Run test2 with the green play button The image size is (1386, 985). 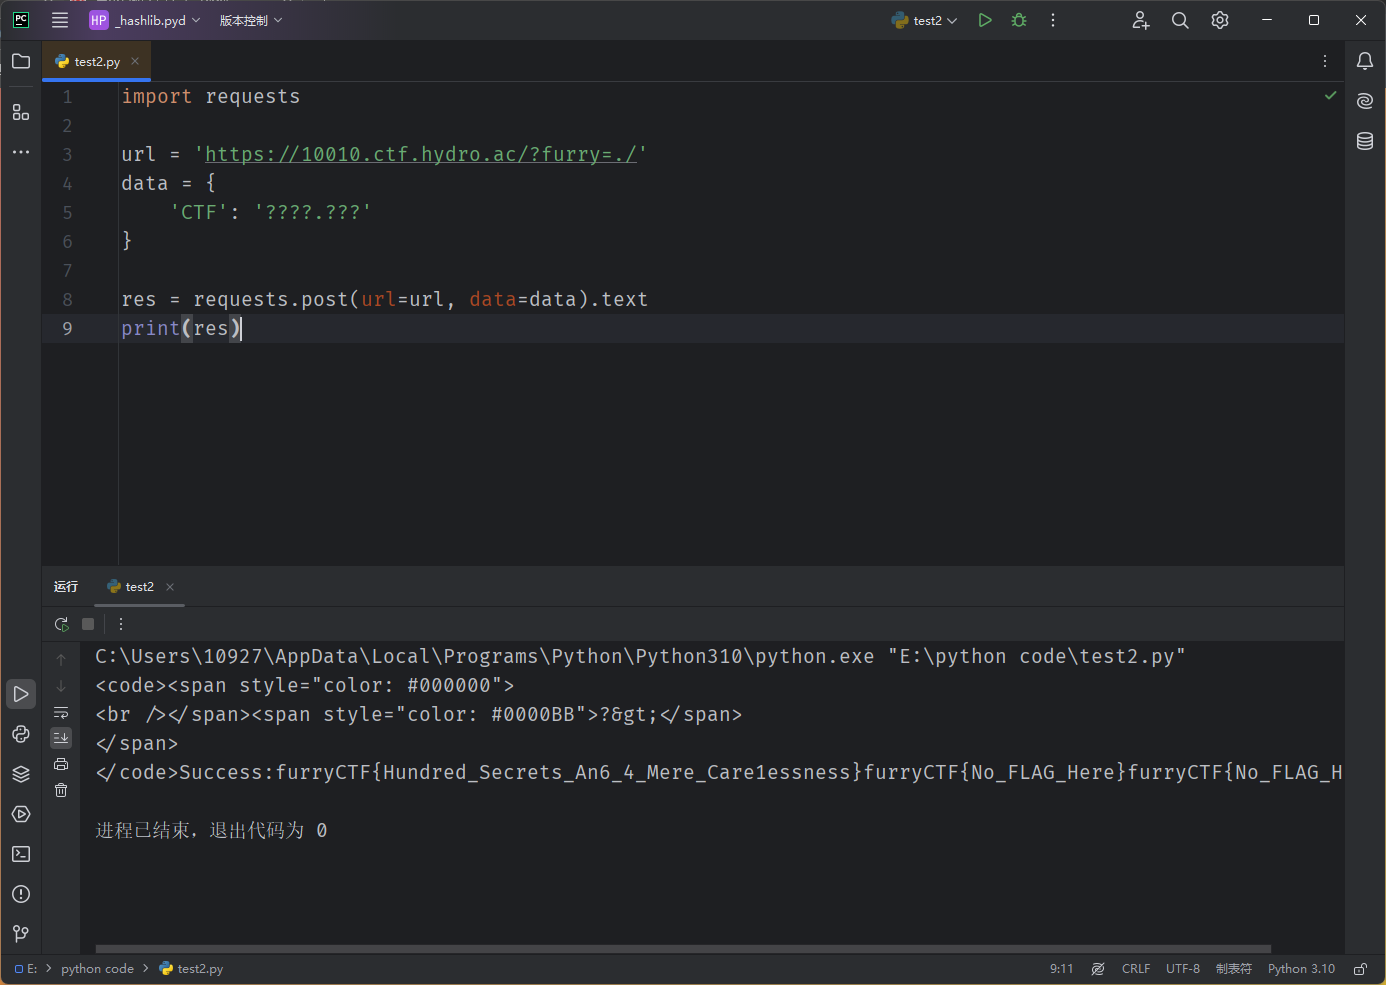(x=985, y=20)
